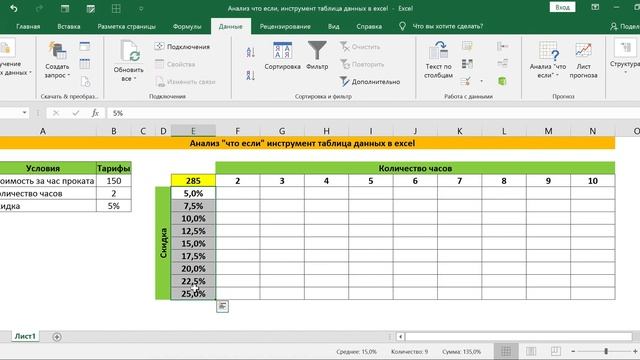Open the Name Box dropdown arrow

(24, 113)
